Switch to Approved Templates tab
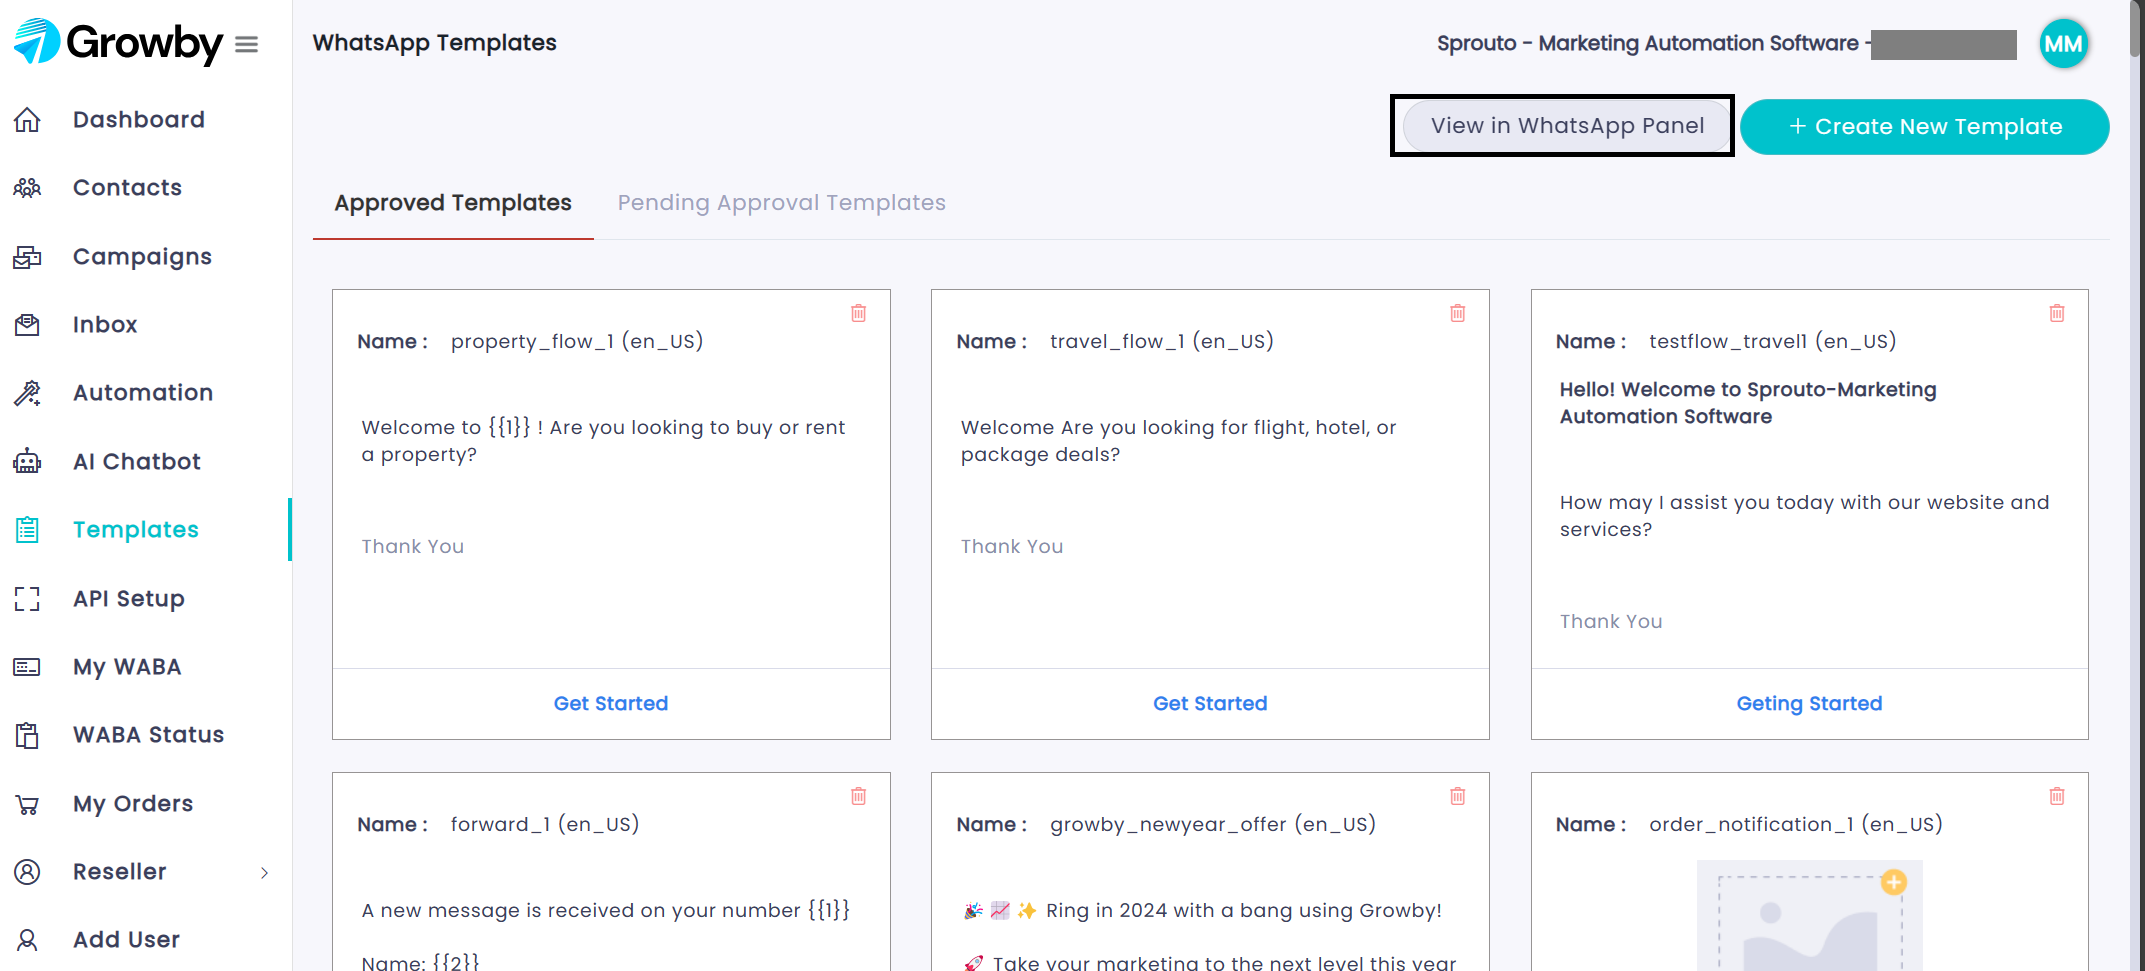 tap(453, 203)
